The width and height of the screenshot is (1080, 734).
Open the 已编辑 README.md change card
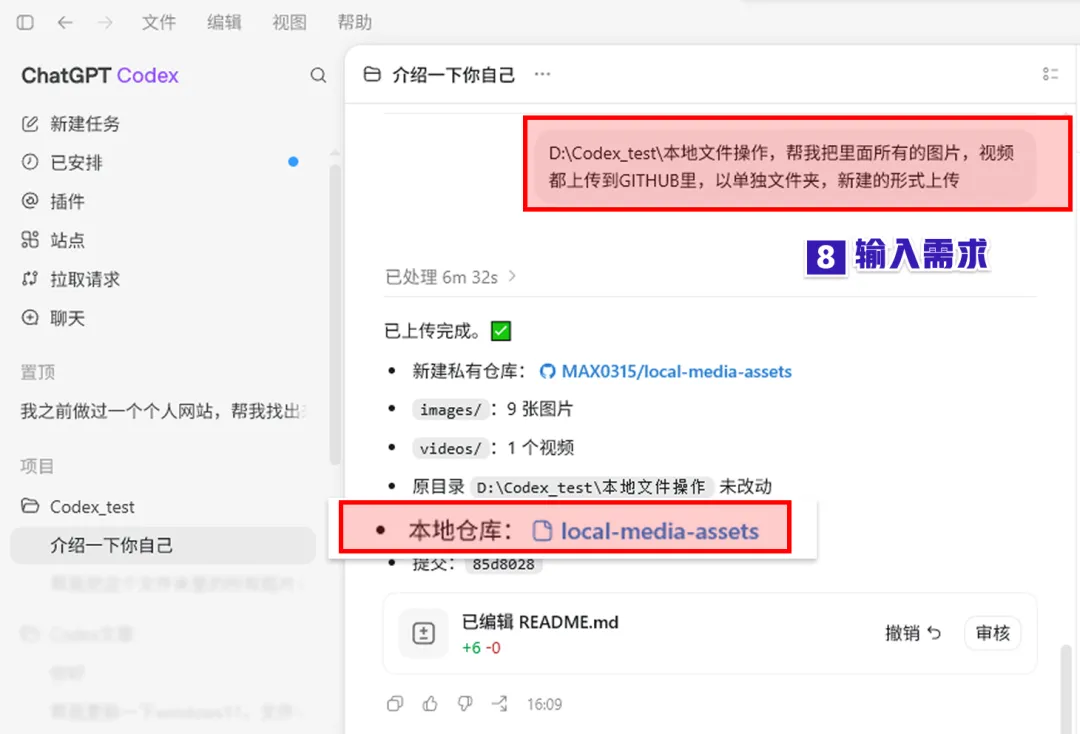[709, 633]
